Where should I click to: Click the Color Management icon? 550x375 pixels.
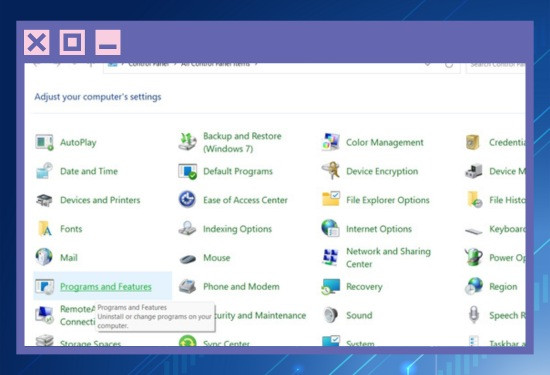point(330,142)
